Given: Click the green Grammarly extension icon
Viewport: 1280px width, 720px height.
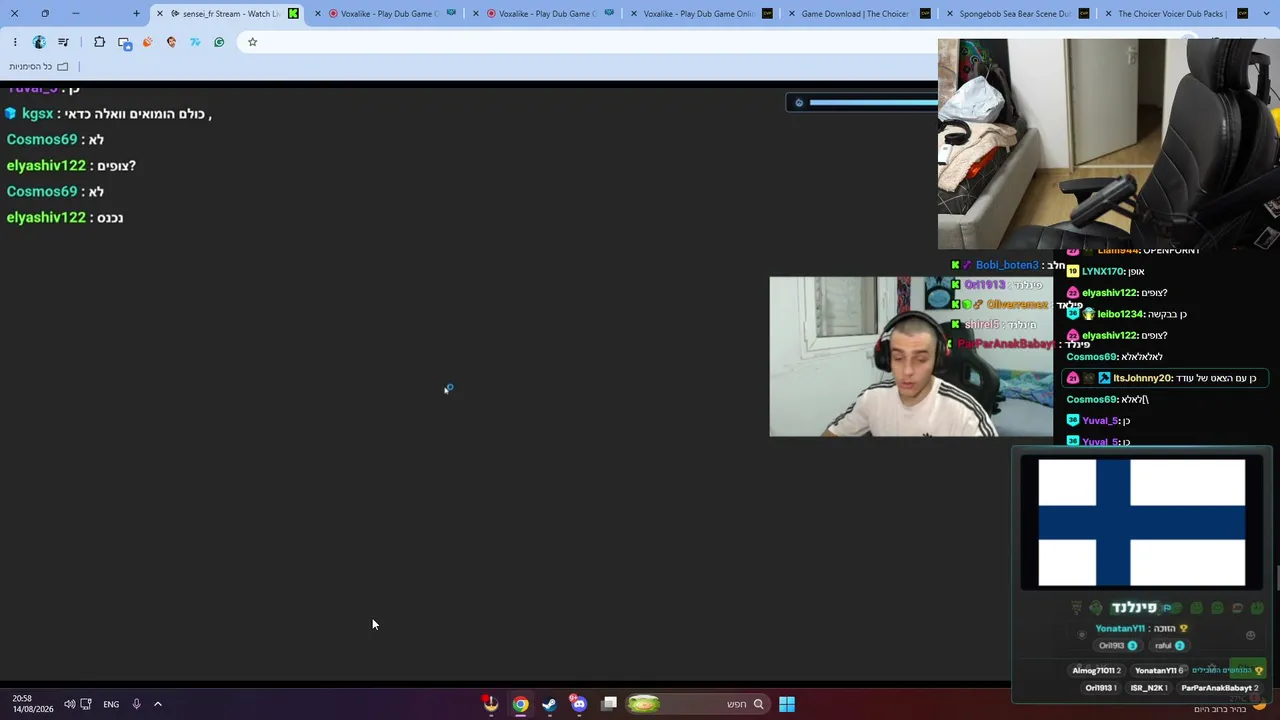Looking at the screenshot, I should [x=219, y=42].
